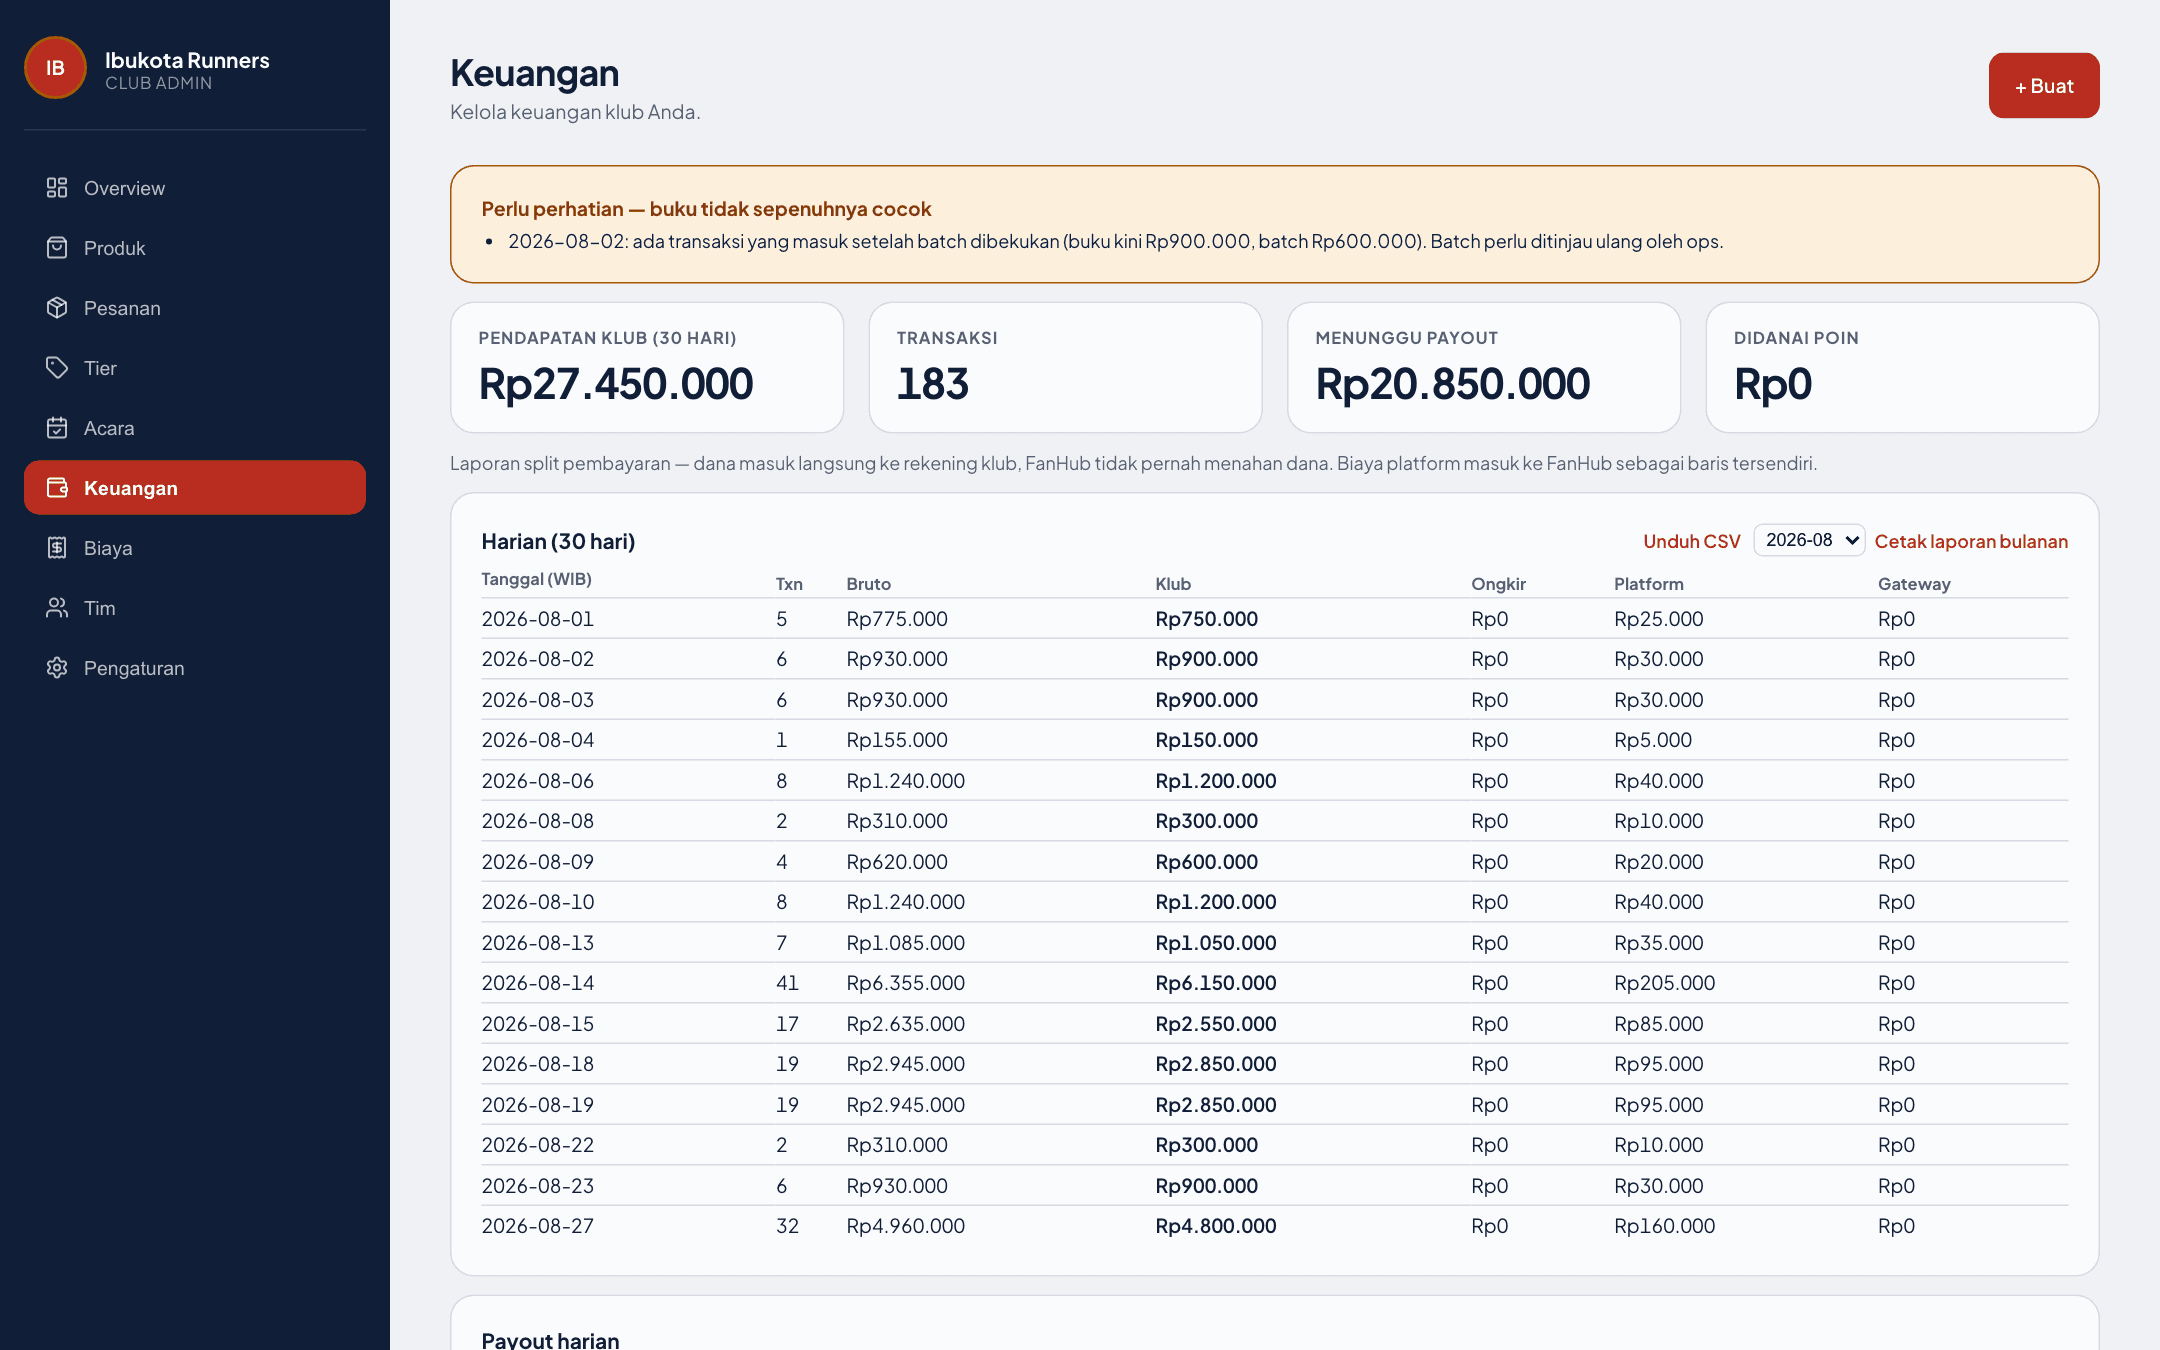The image size is (2160, 1350).
Task: Click the Bruto column header
Action: [868, 584]
